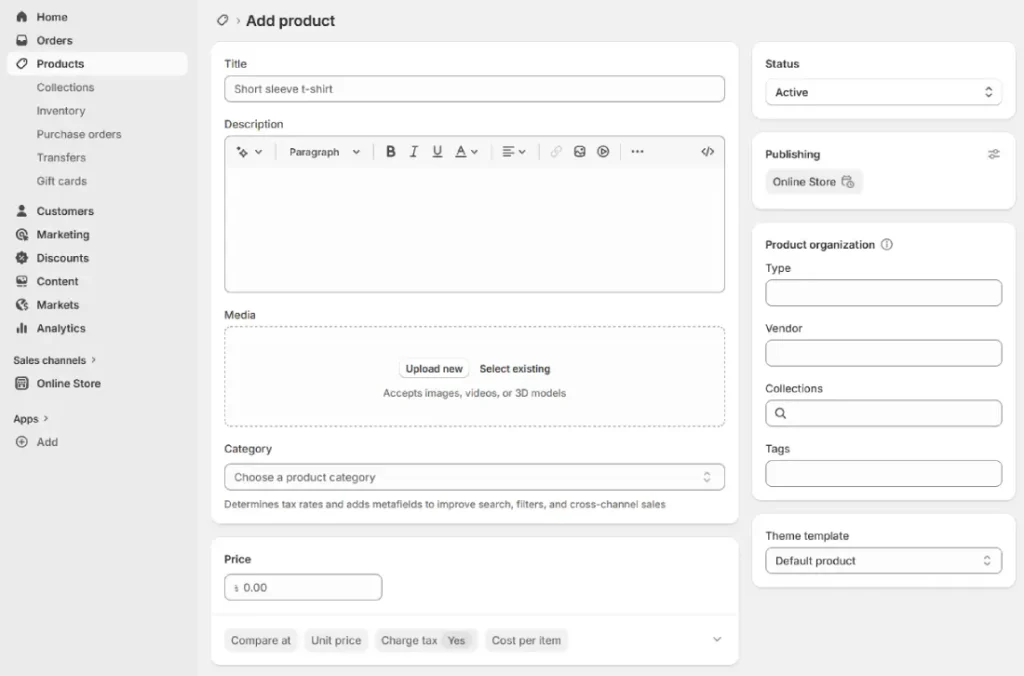Go to Collections in the sidebar
This screenshot has width=1024, height=676.
tap(65, 88)
